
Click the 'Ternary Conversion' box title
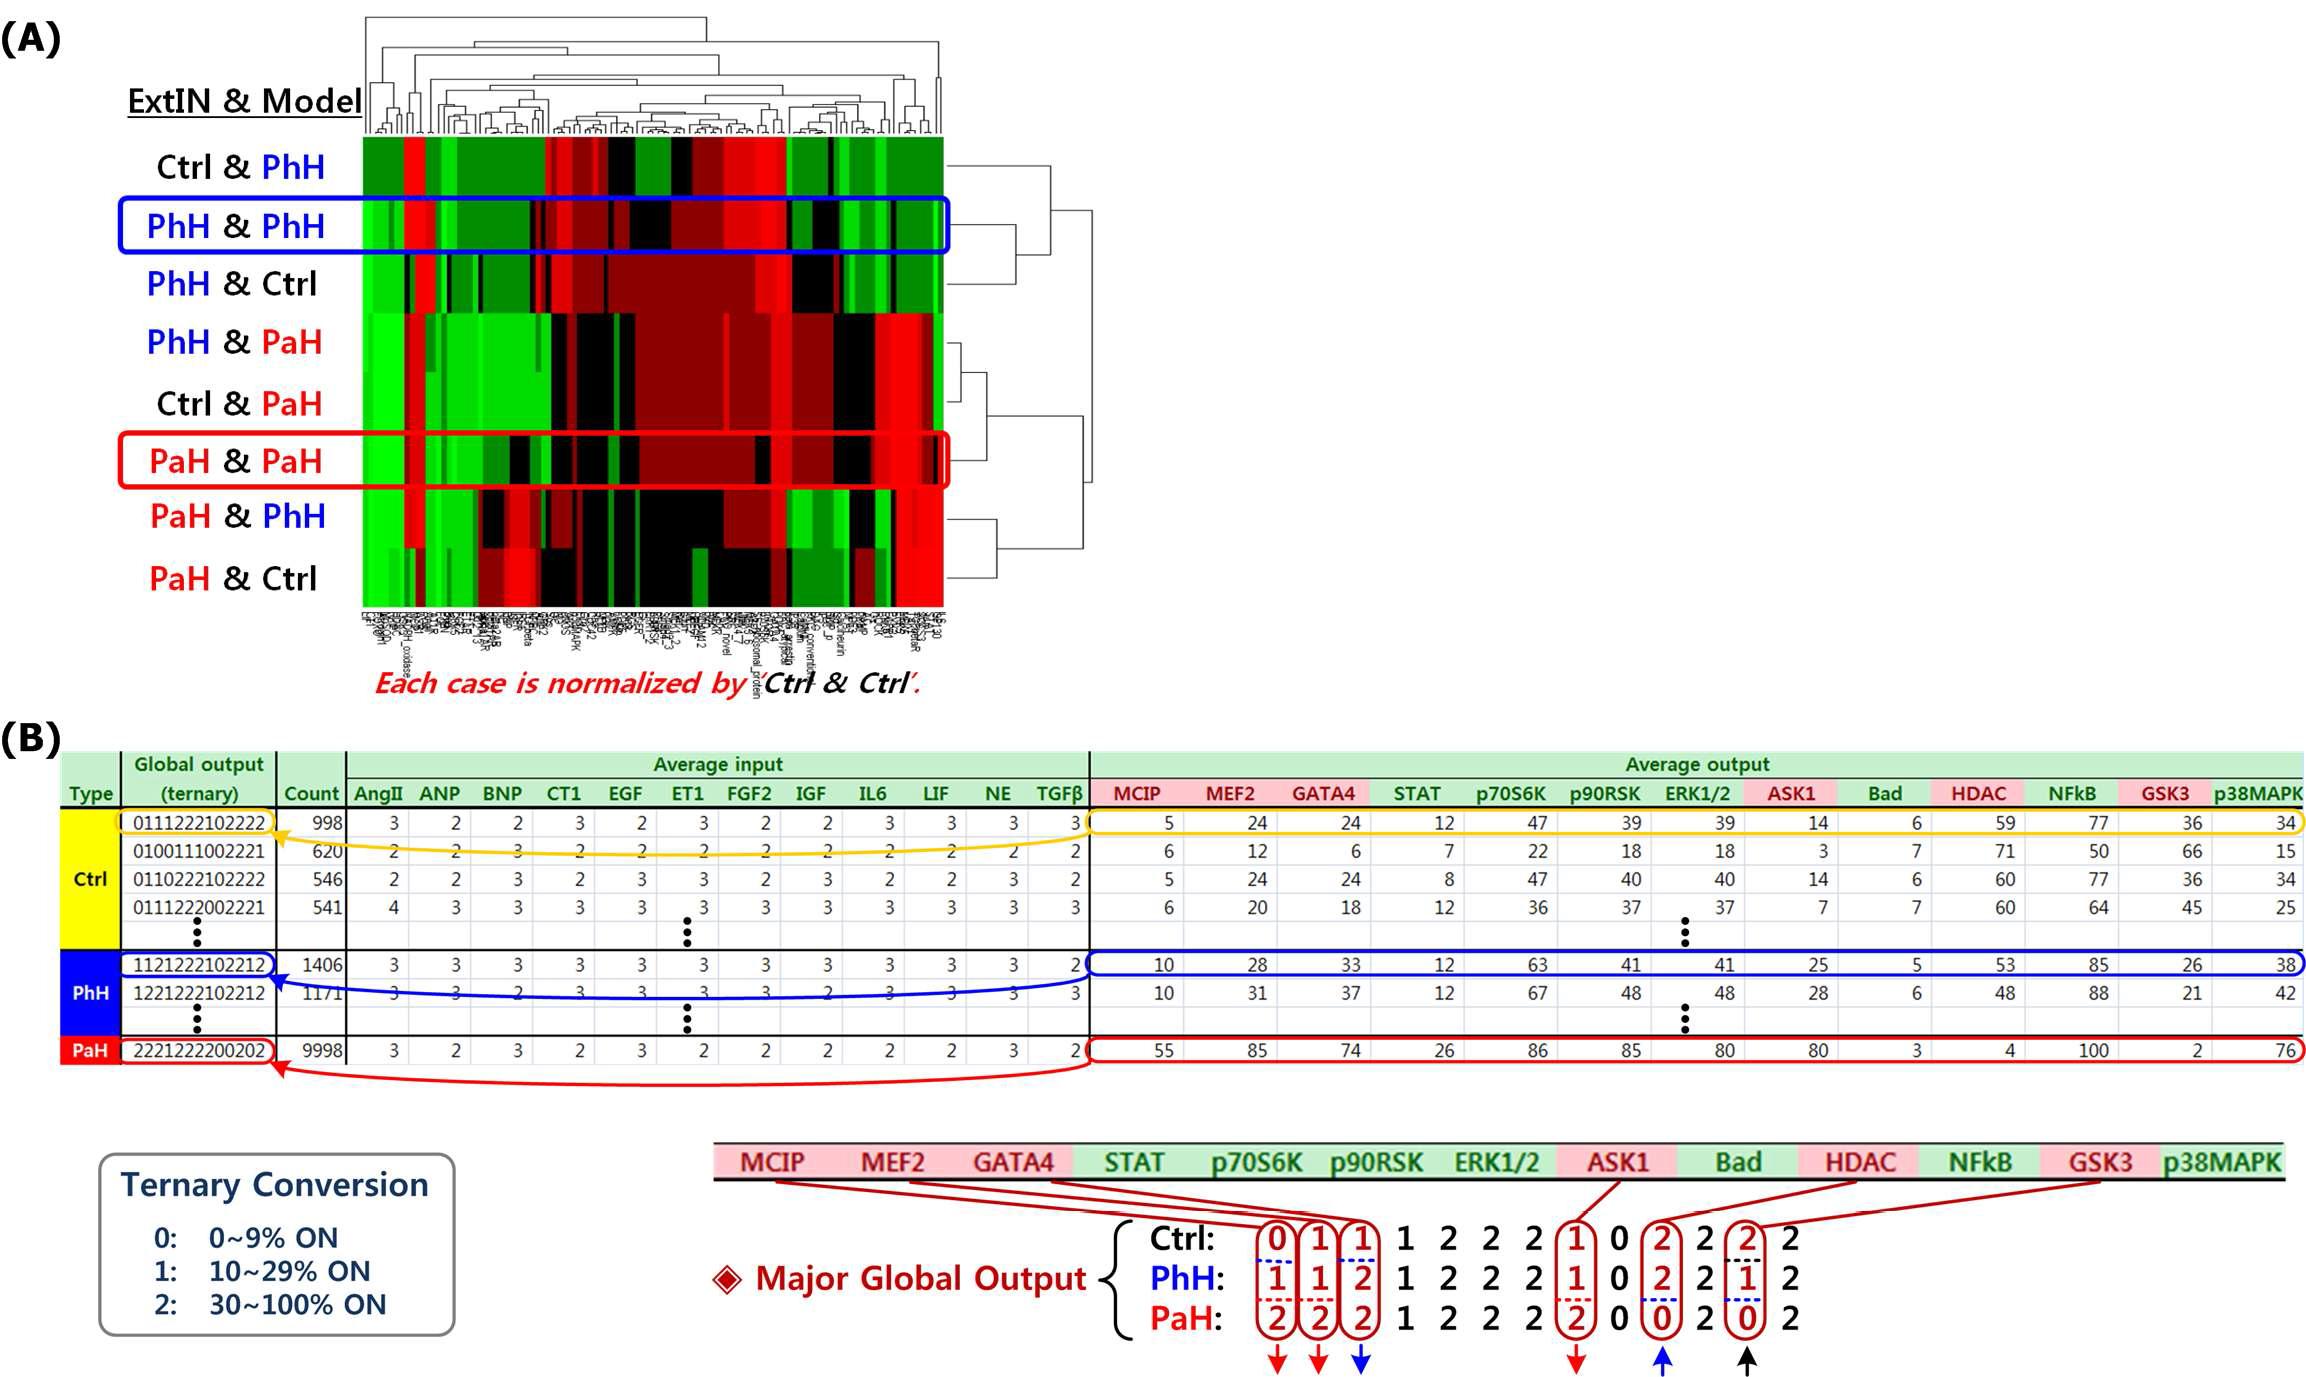tap(275, 1184)
